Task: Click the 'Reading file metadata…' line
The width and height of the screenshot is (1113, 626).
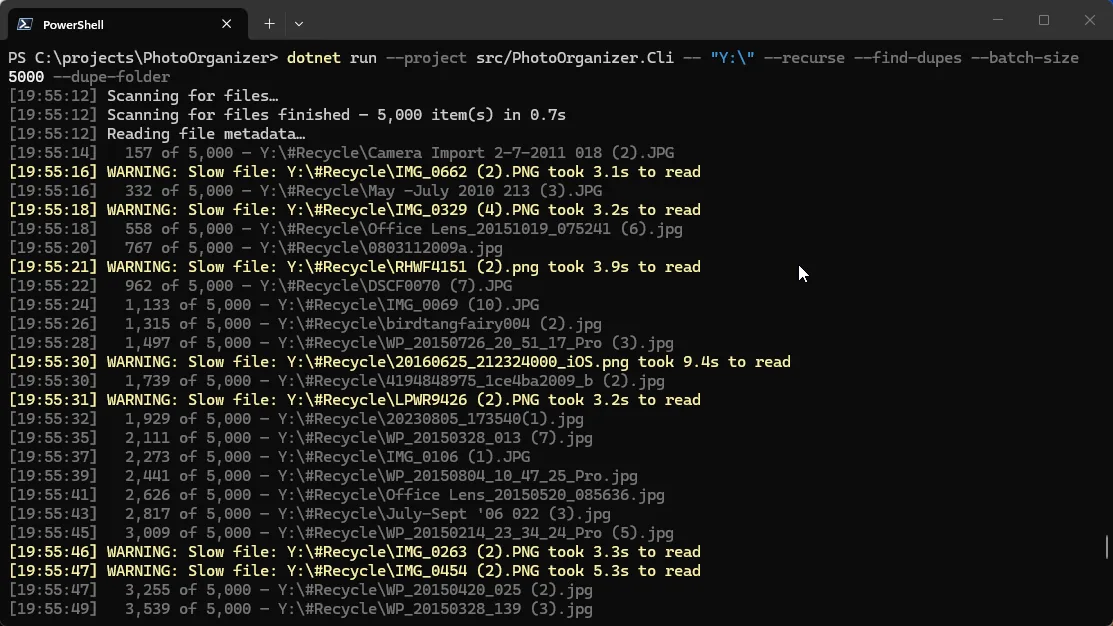Action: tap(157, 134)
